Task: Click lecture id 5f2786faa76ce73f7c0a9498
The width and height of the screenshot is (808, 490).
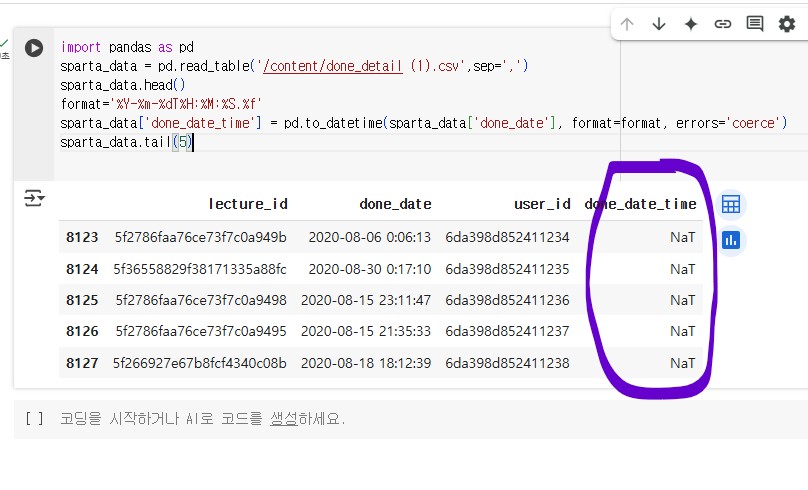Action: tap(201, 300)
